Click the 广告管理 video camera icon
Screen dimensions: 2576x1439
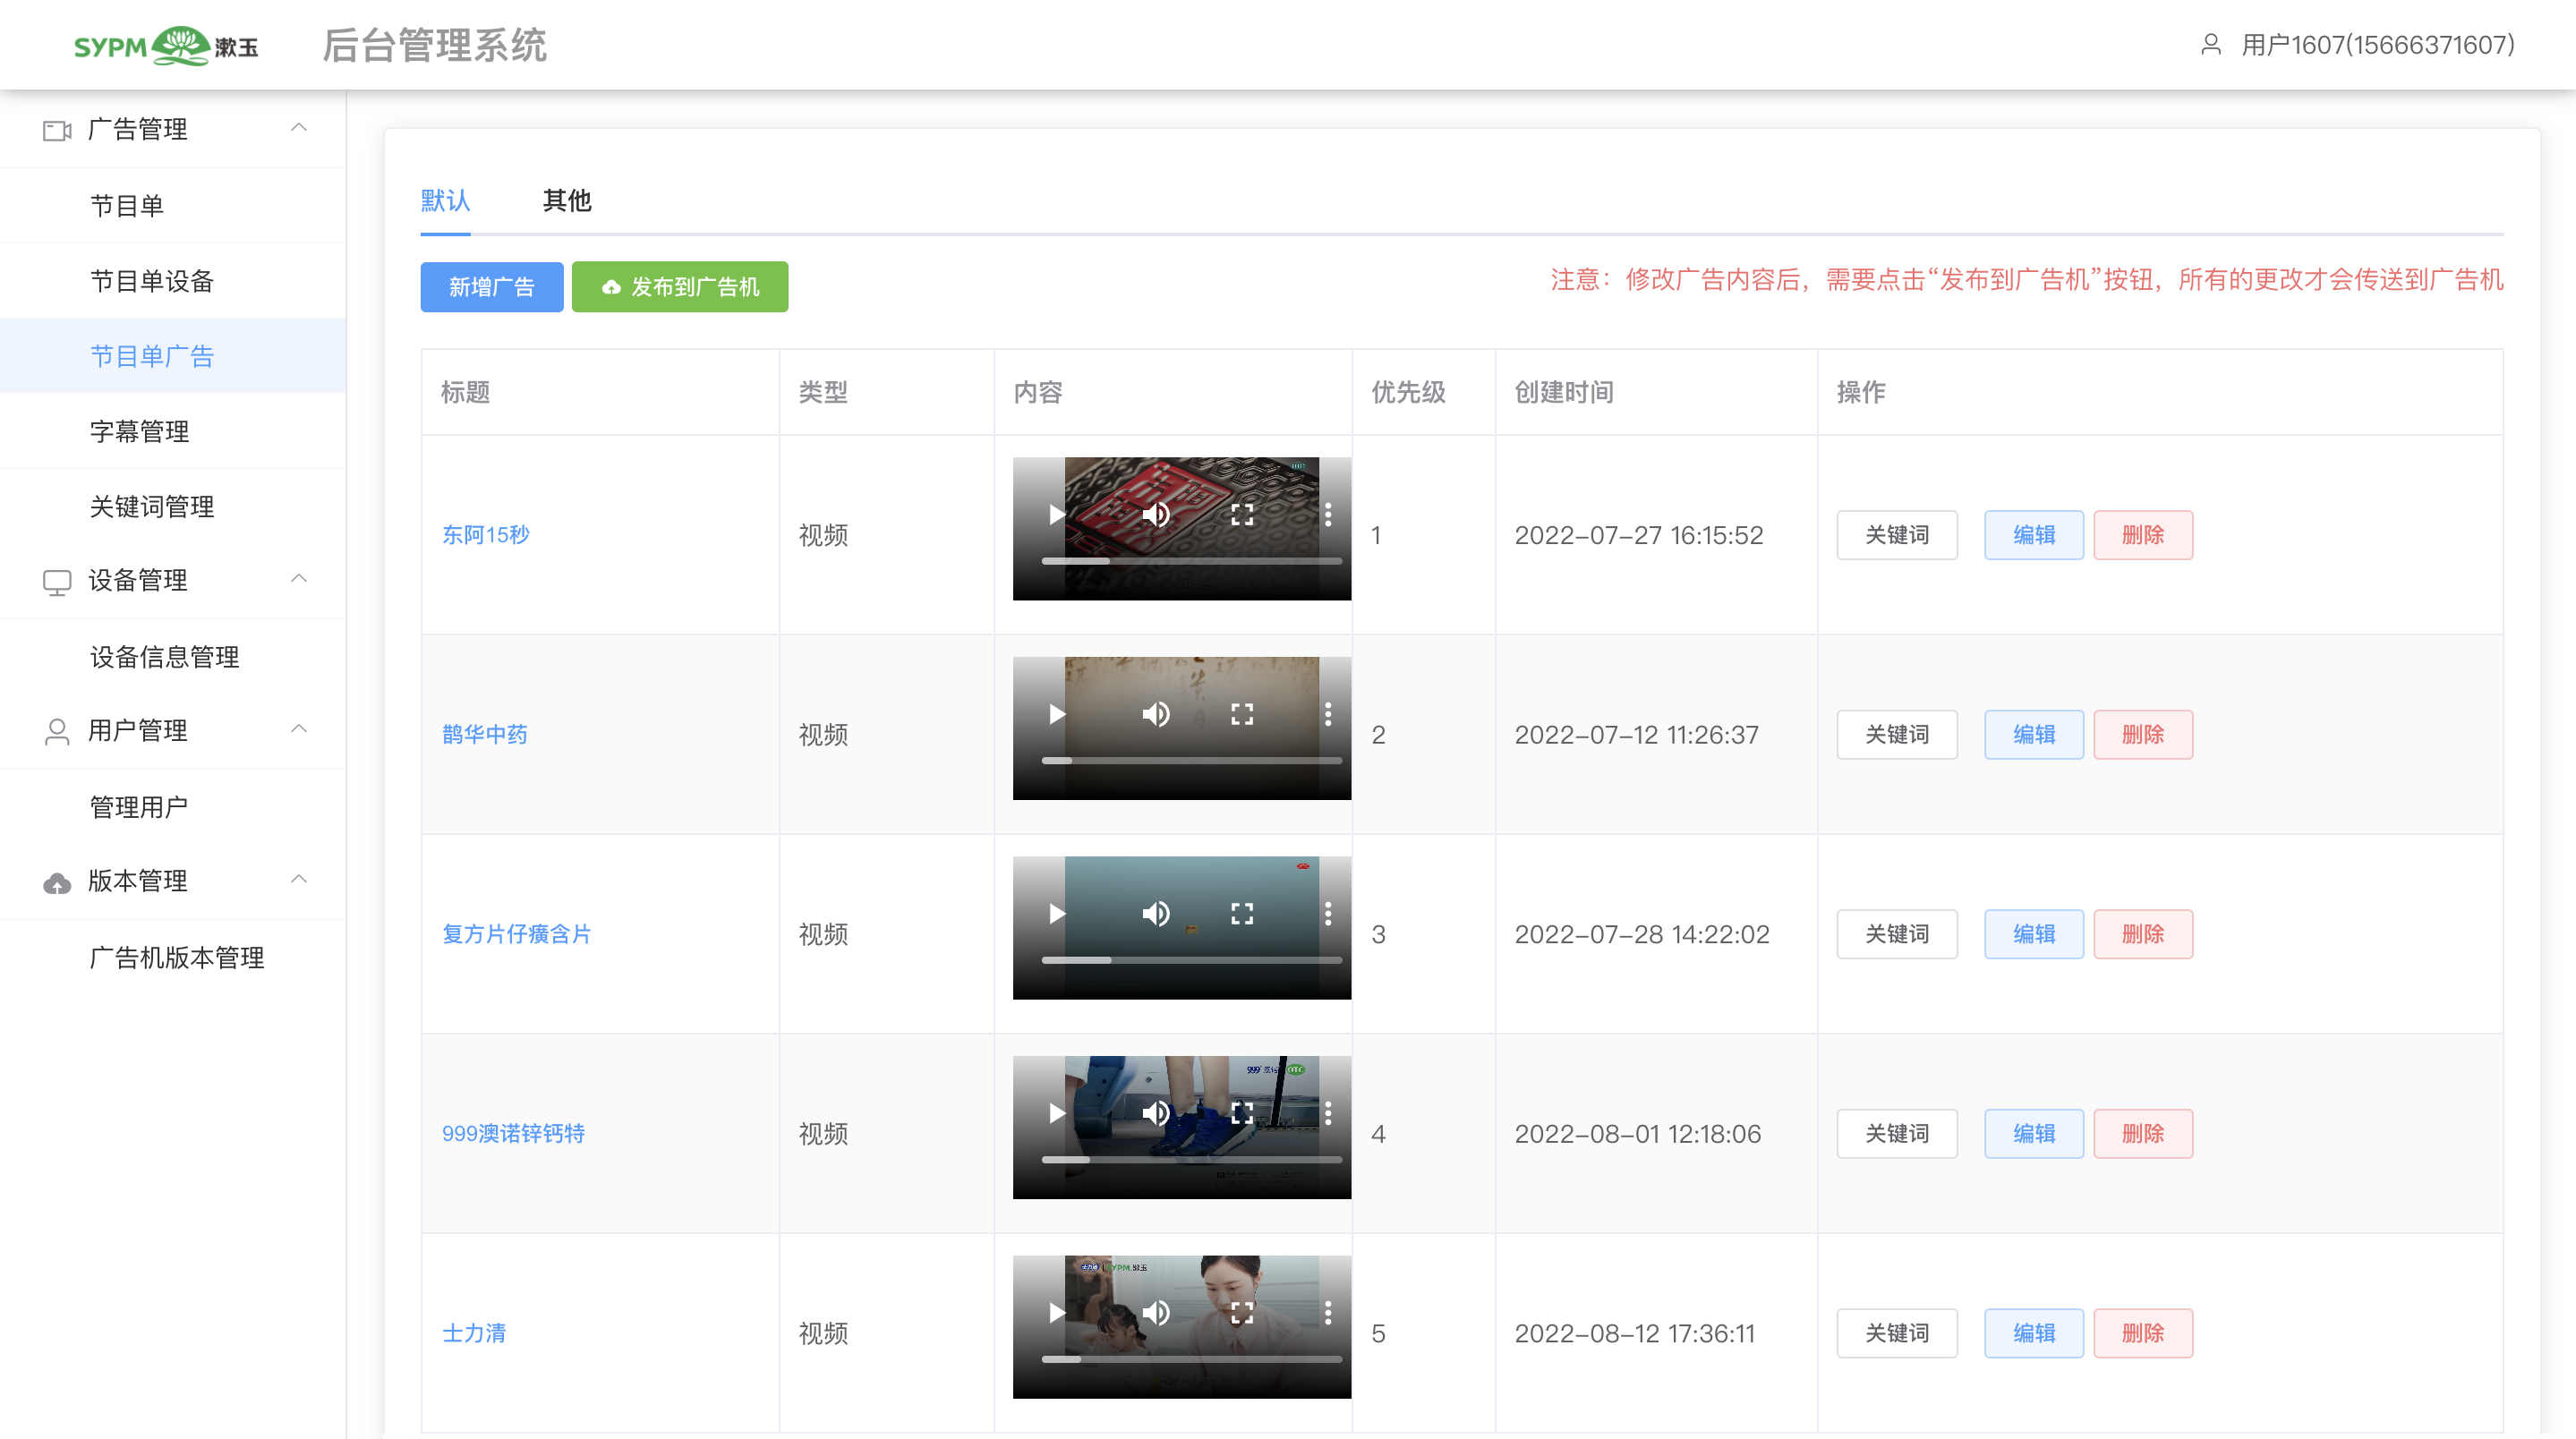pos(57,130)
